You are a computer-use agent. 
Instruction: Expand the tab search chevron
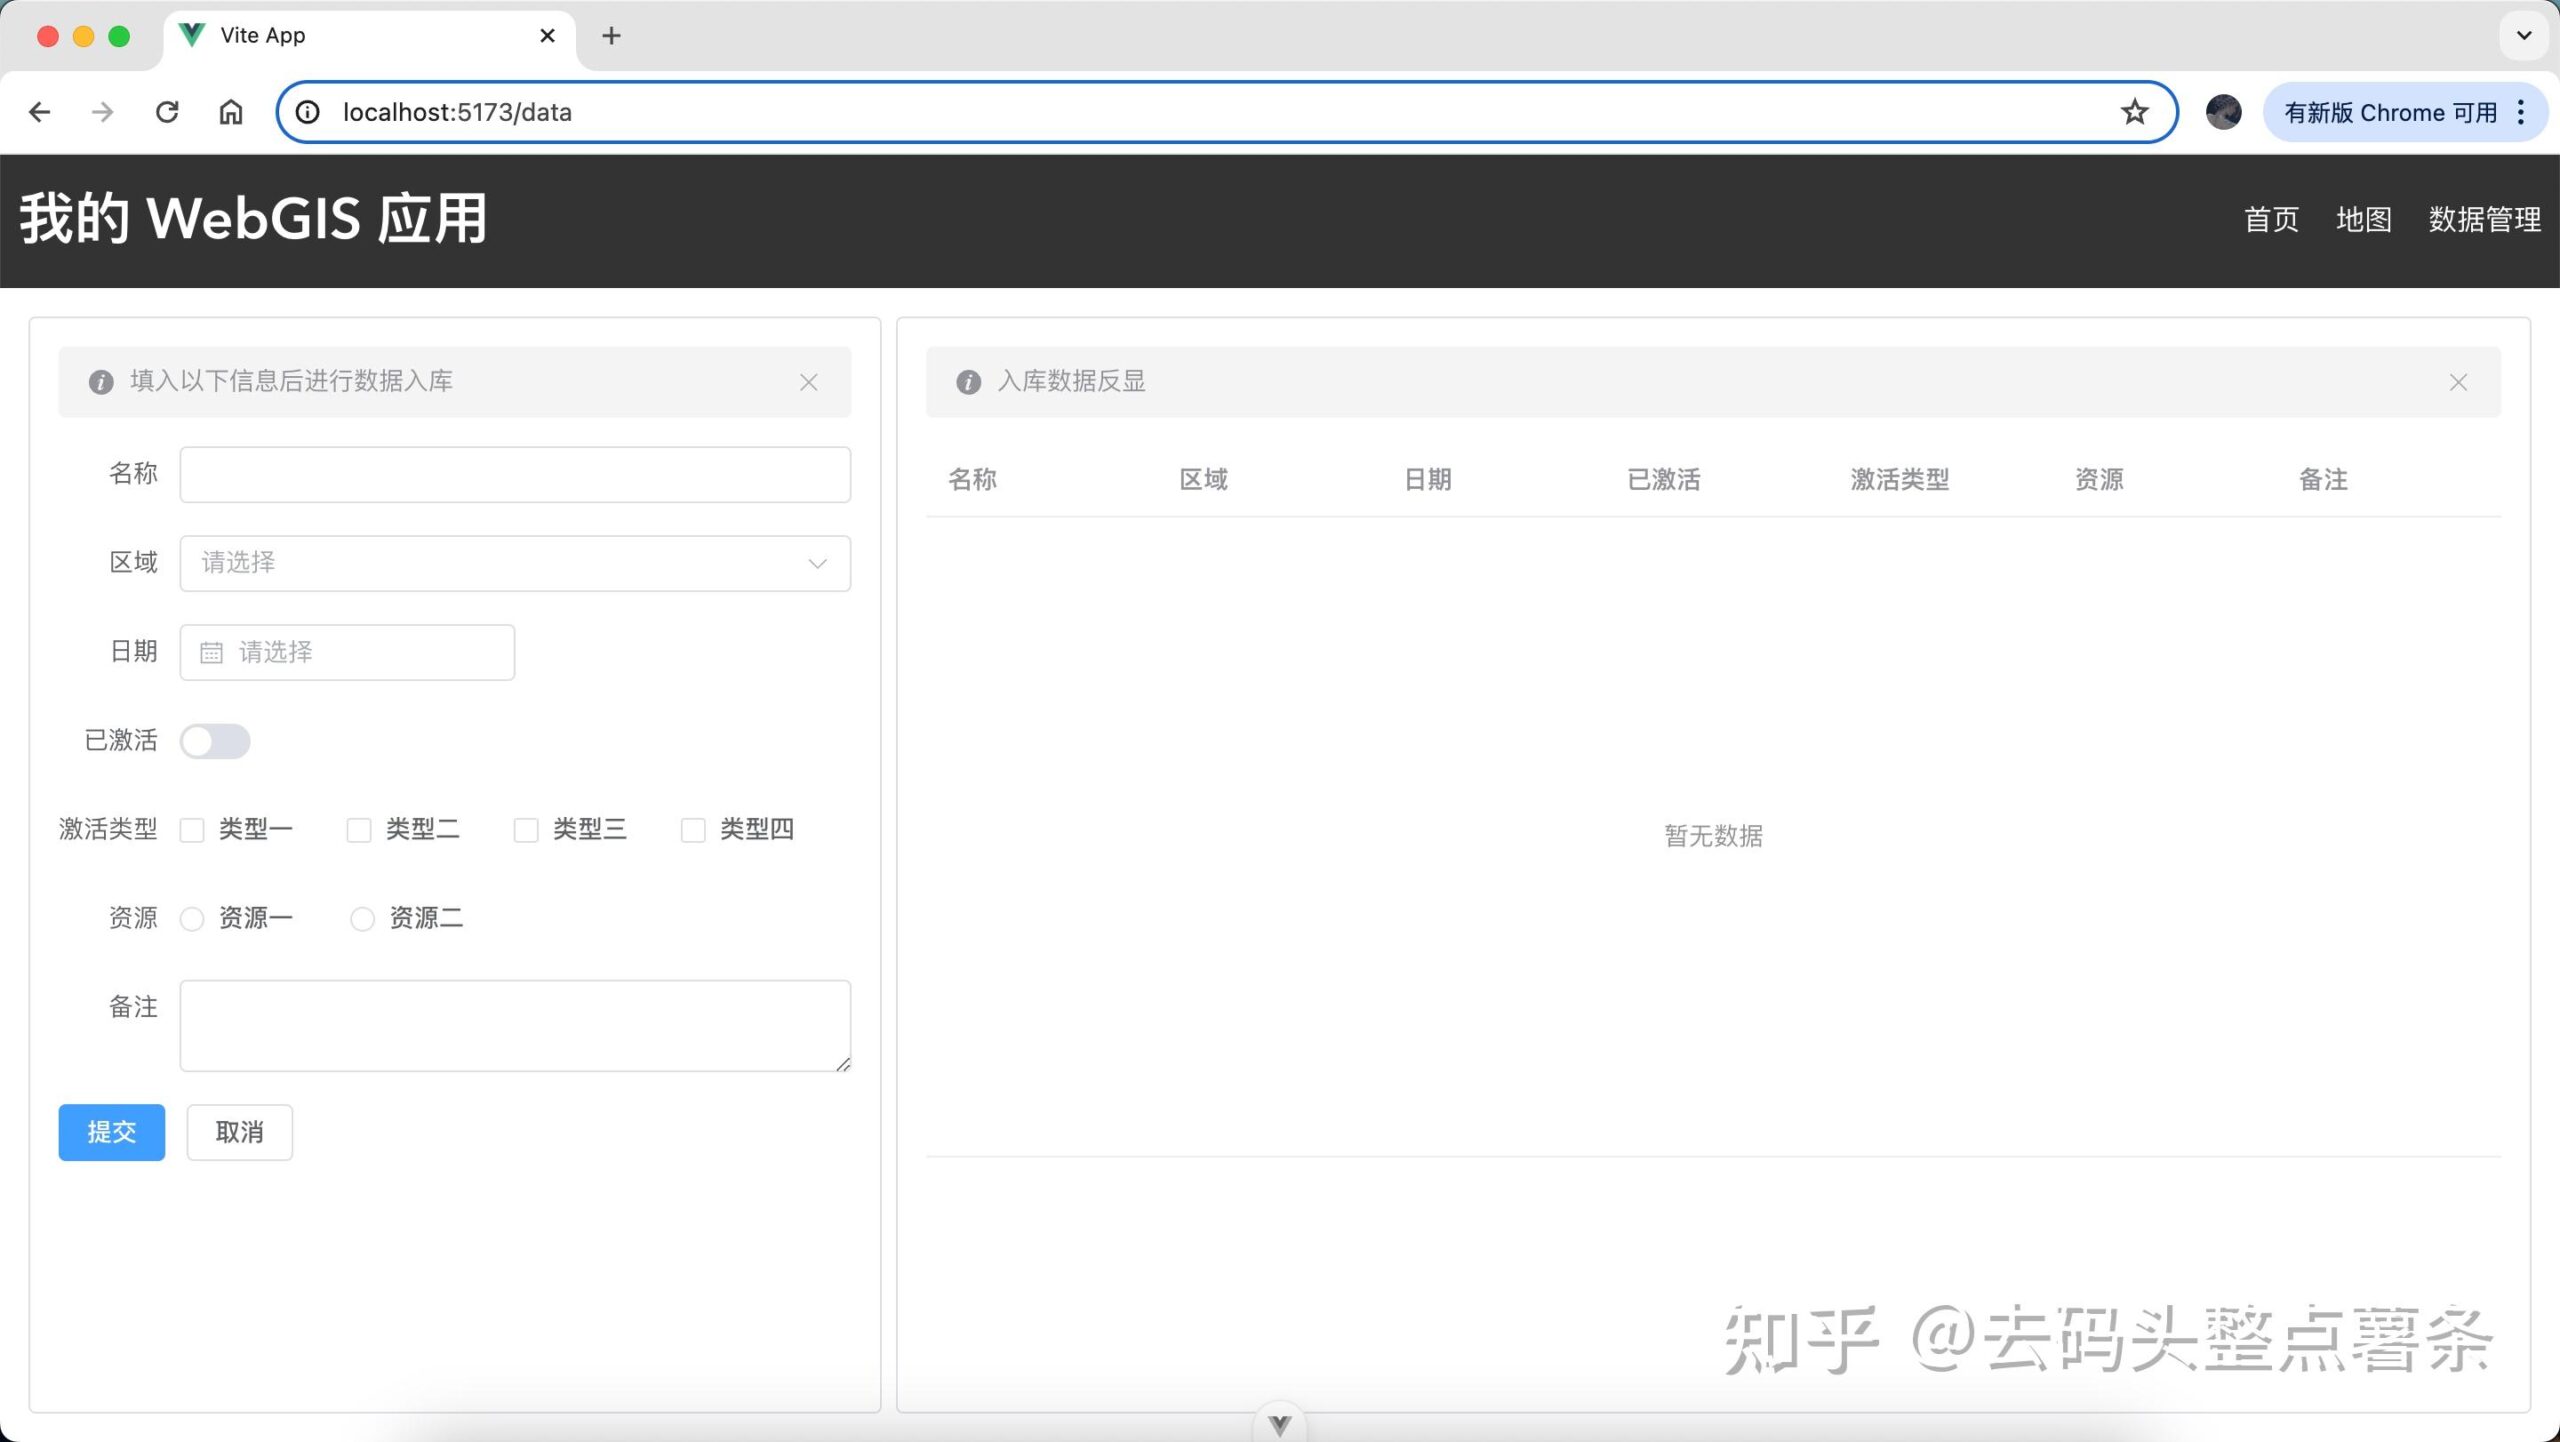tap(2524, 36)
